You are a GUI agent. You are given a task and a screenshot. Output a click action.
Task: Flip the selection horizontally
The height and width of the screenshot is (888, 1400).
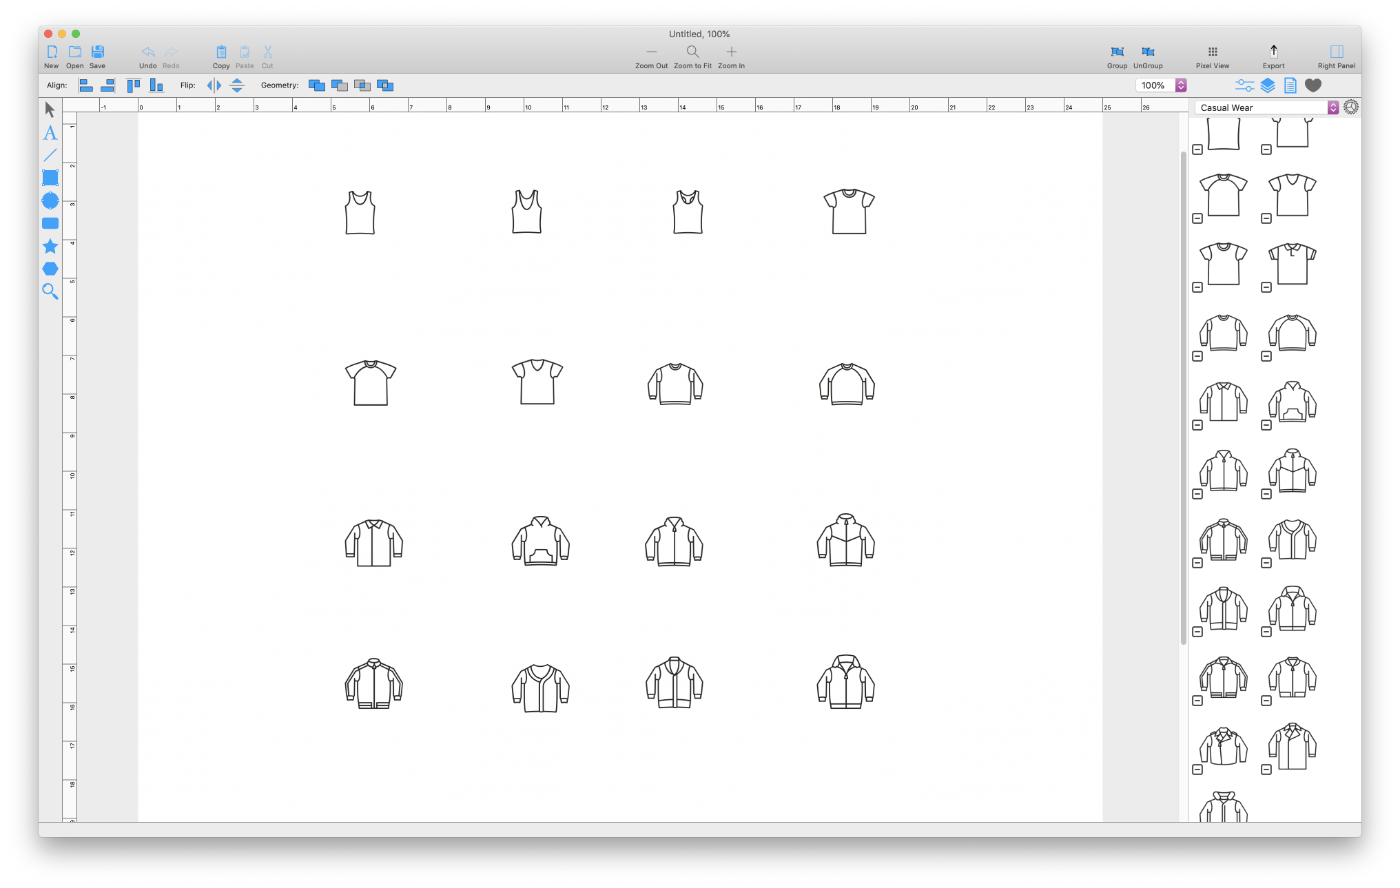tap(213, 85)
